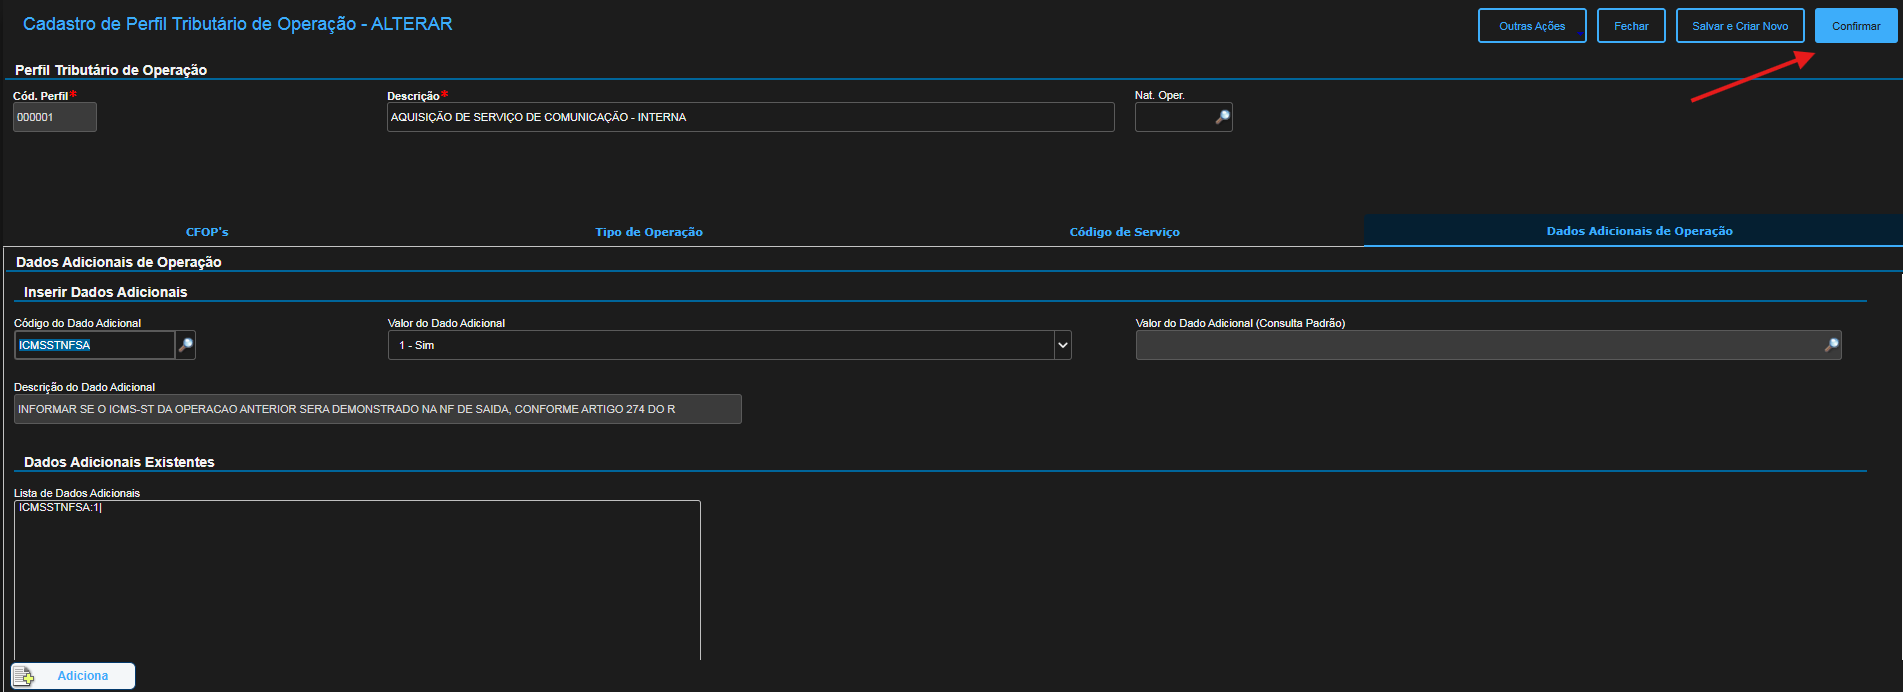Select the Dados Adicionais de Operação tab
Screen dimensions: 1903x692
(1639, 231)
